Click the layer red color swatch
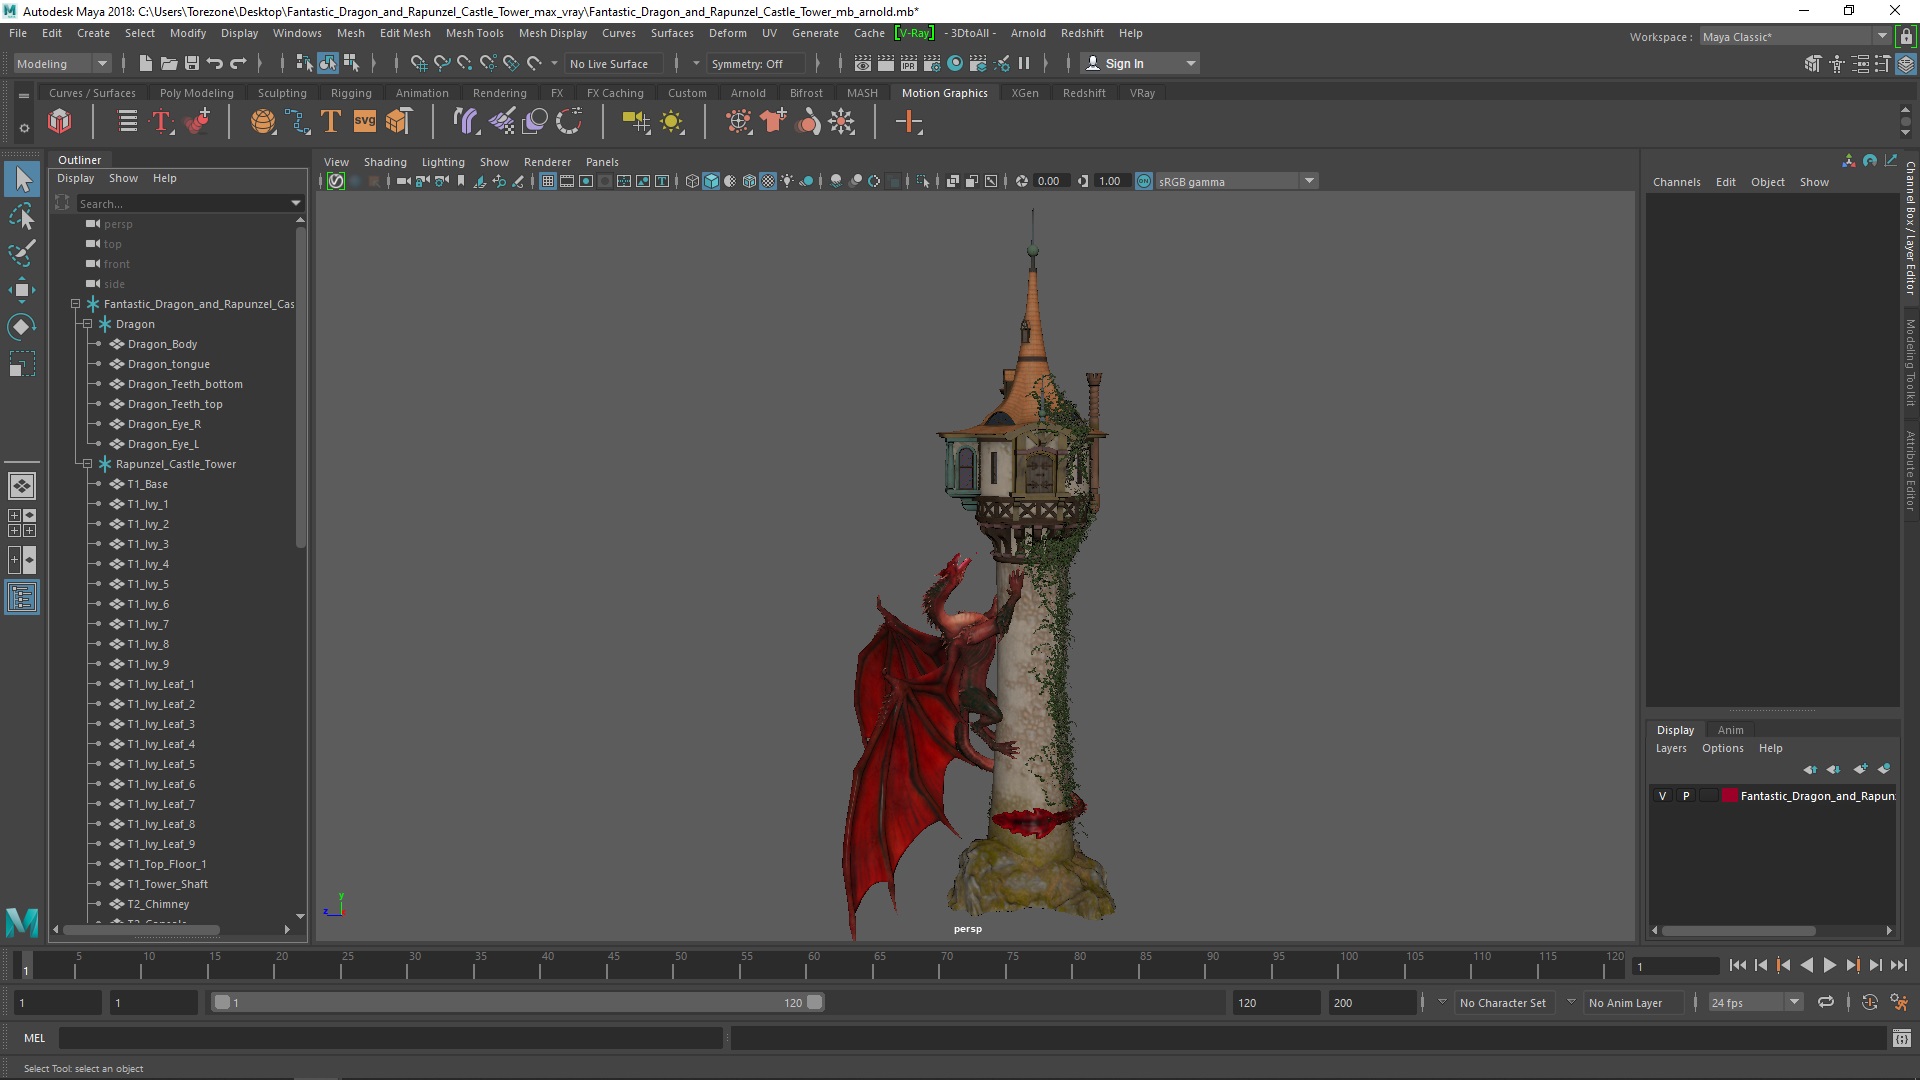The height and width of the screenshot is (1080, 1920). [1730, 796]
